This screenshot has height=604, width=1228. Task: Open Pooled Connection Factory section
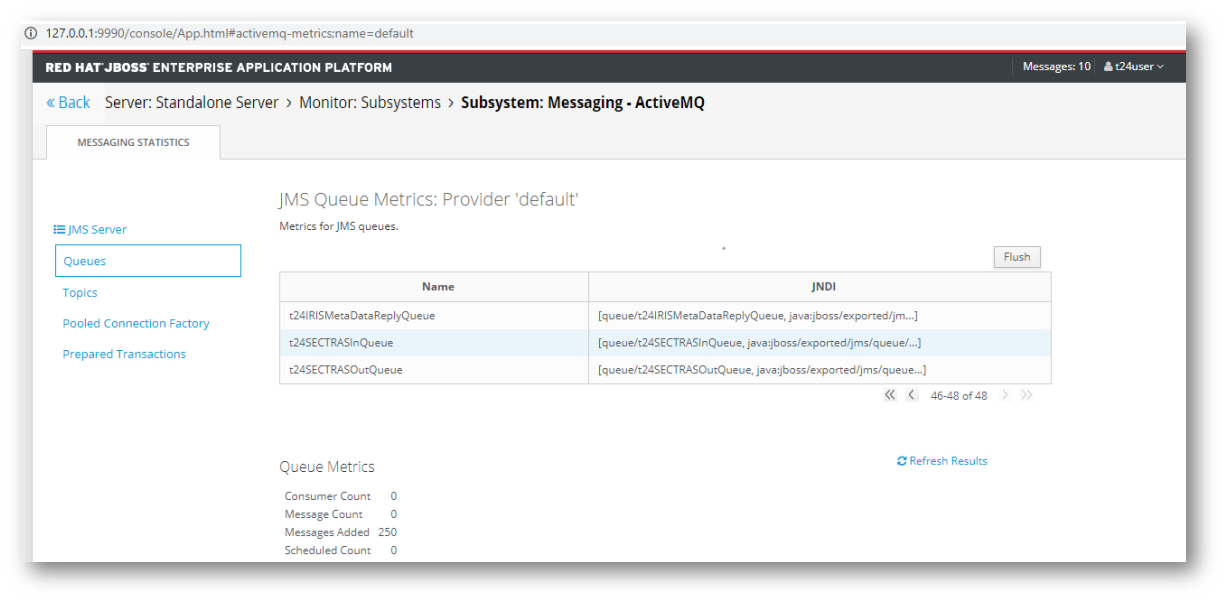[136, 324]
